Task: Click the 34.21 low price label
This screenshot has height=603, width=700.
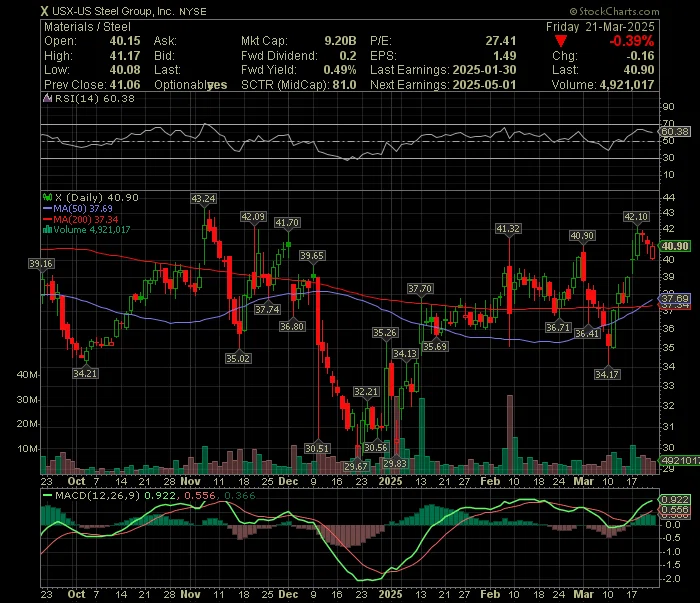Action: (x=85, y=374)
